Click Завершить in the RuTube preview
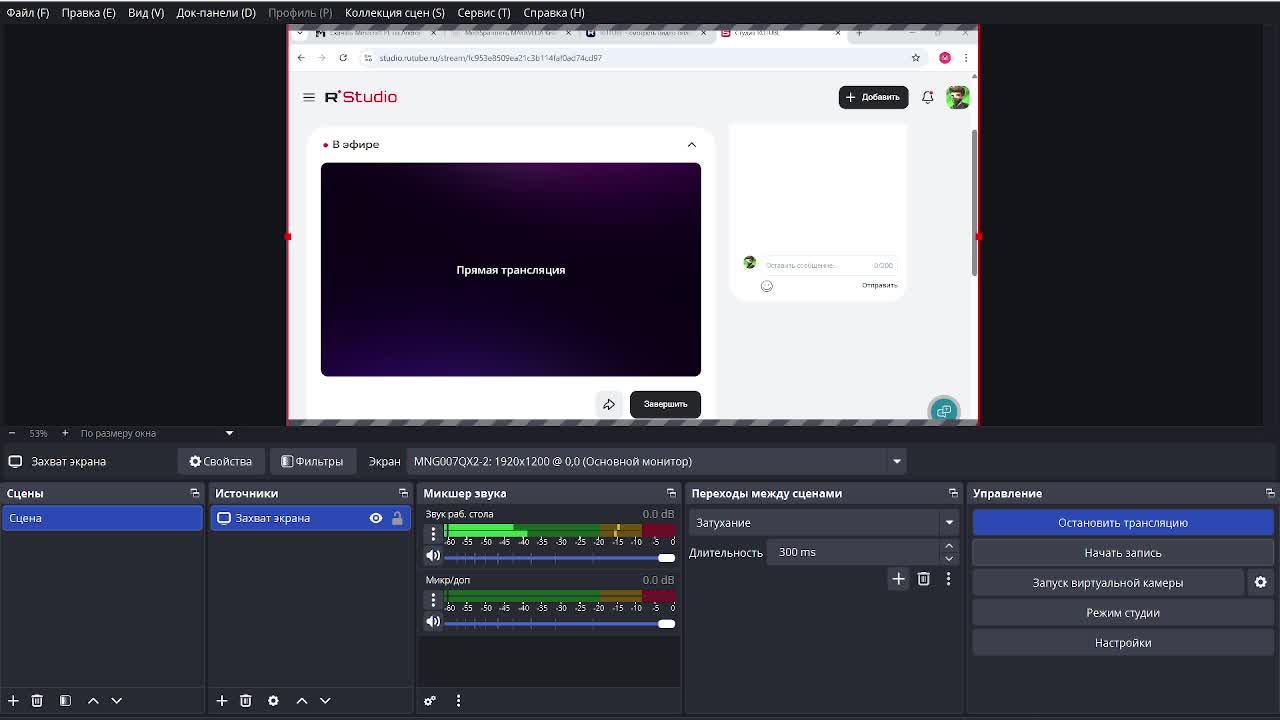Screen dimensions: 1280x720 click(665, 404)
